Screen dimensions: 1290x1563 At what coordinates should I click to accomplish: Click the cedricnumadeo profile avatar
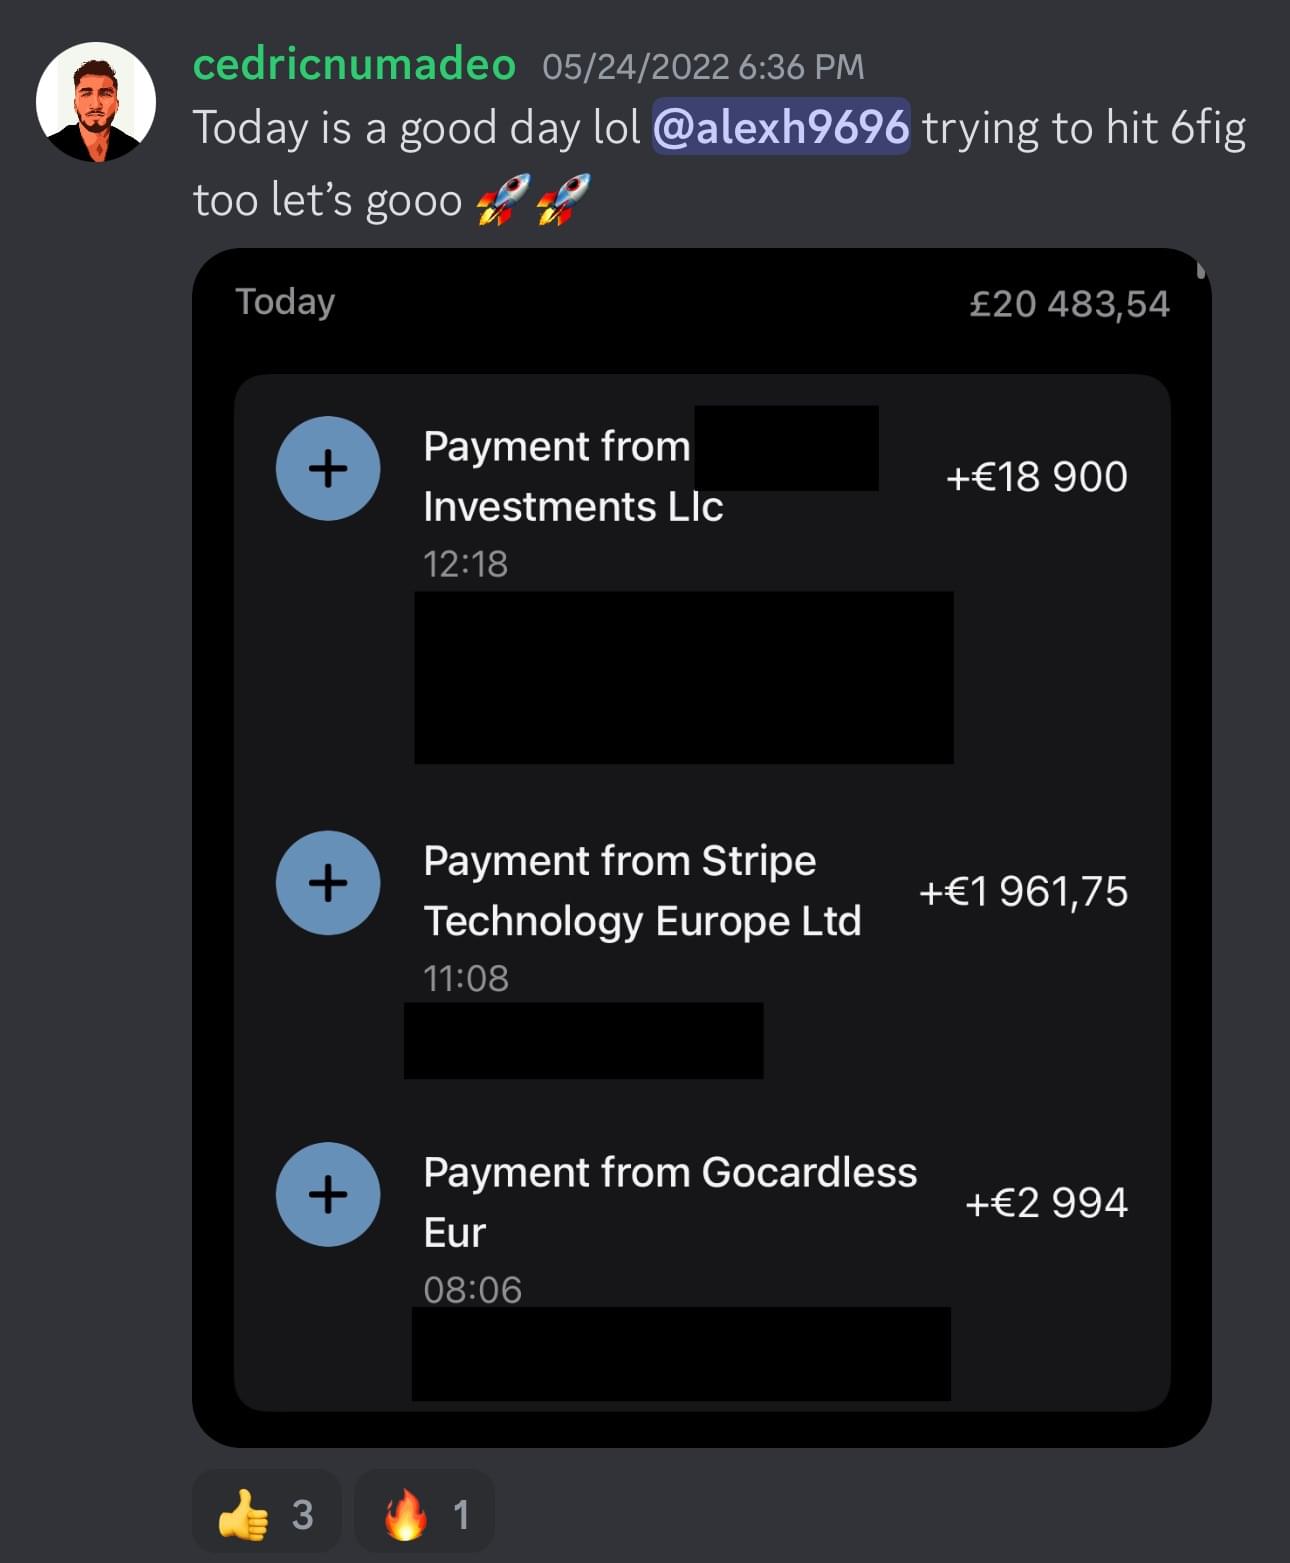coord(96,102)
